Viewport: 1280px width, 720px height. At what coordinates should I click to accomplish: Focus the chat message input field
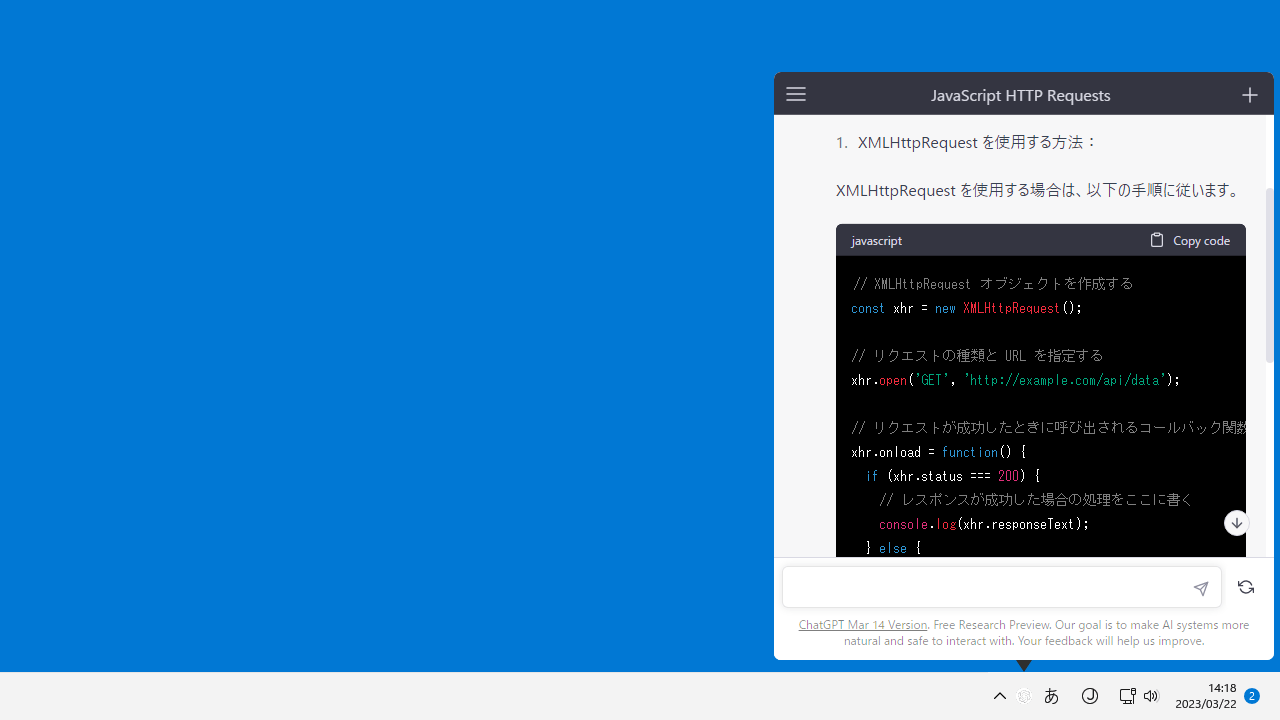point(1001,588)
